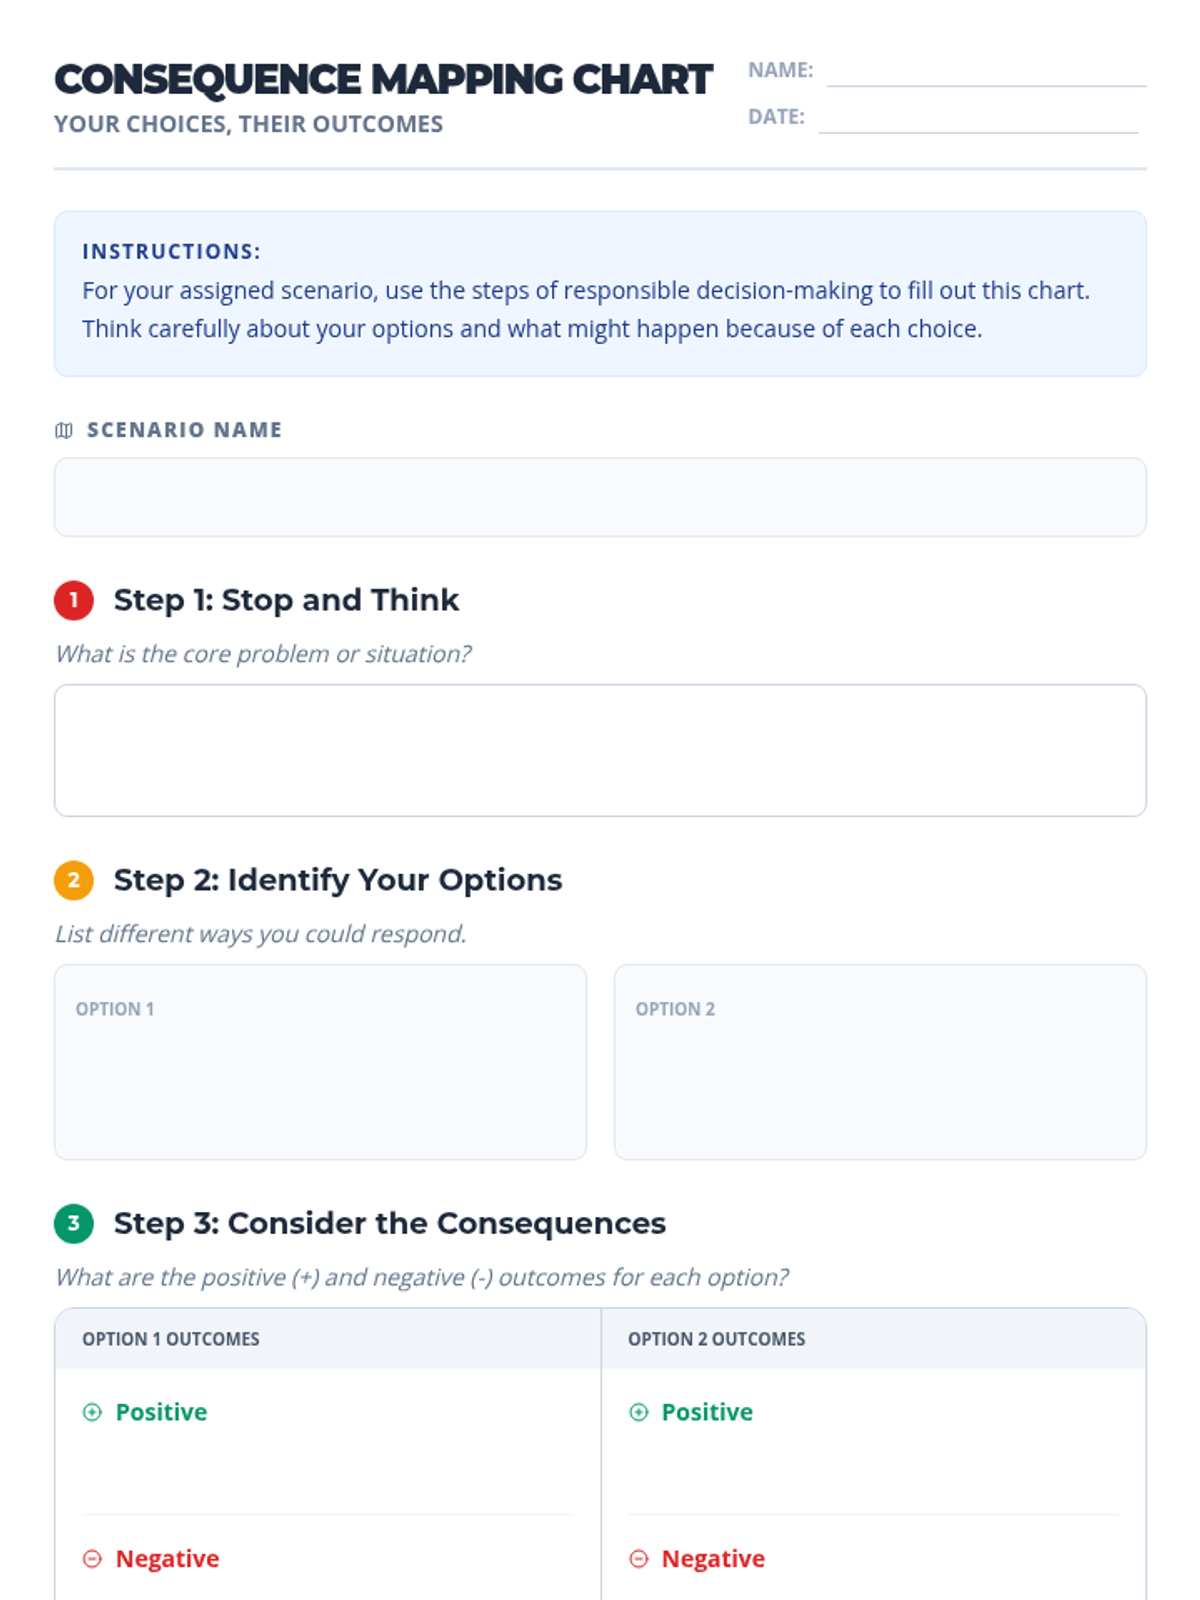Image resolution: width=1200 pixels, height=1600 pixels.
Task: Click the minus icon under Option 1 Outcomes
Action: (x=92, y=1559)
